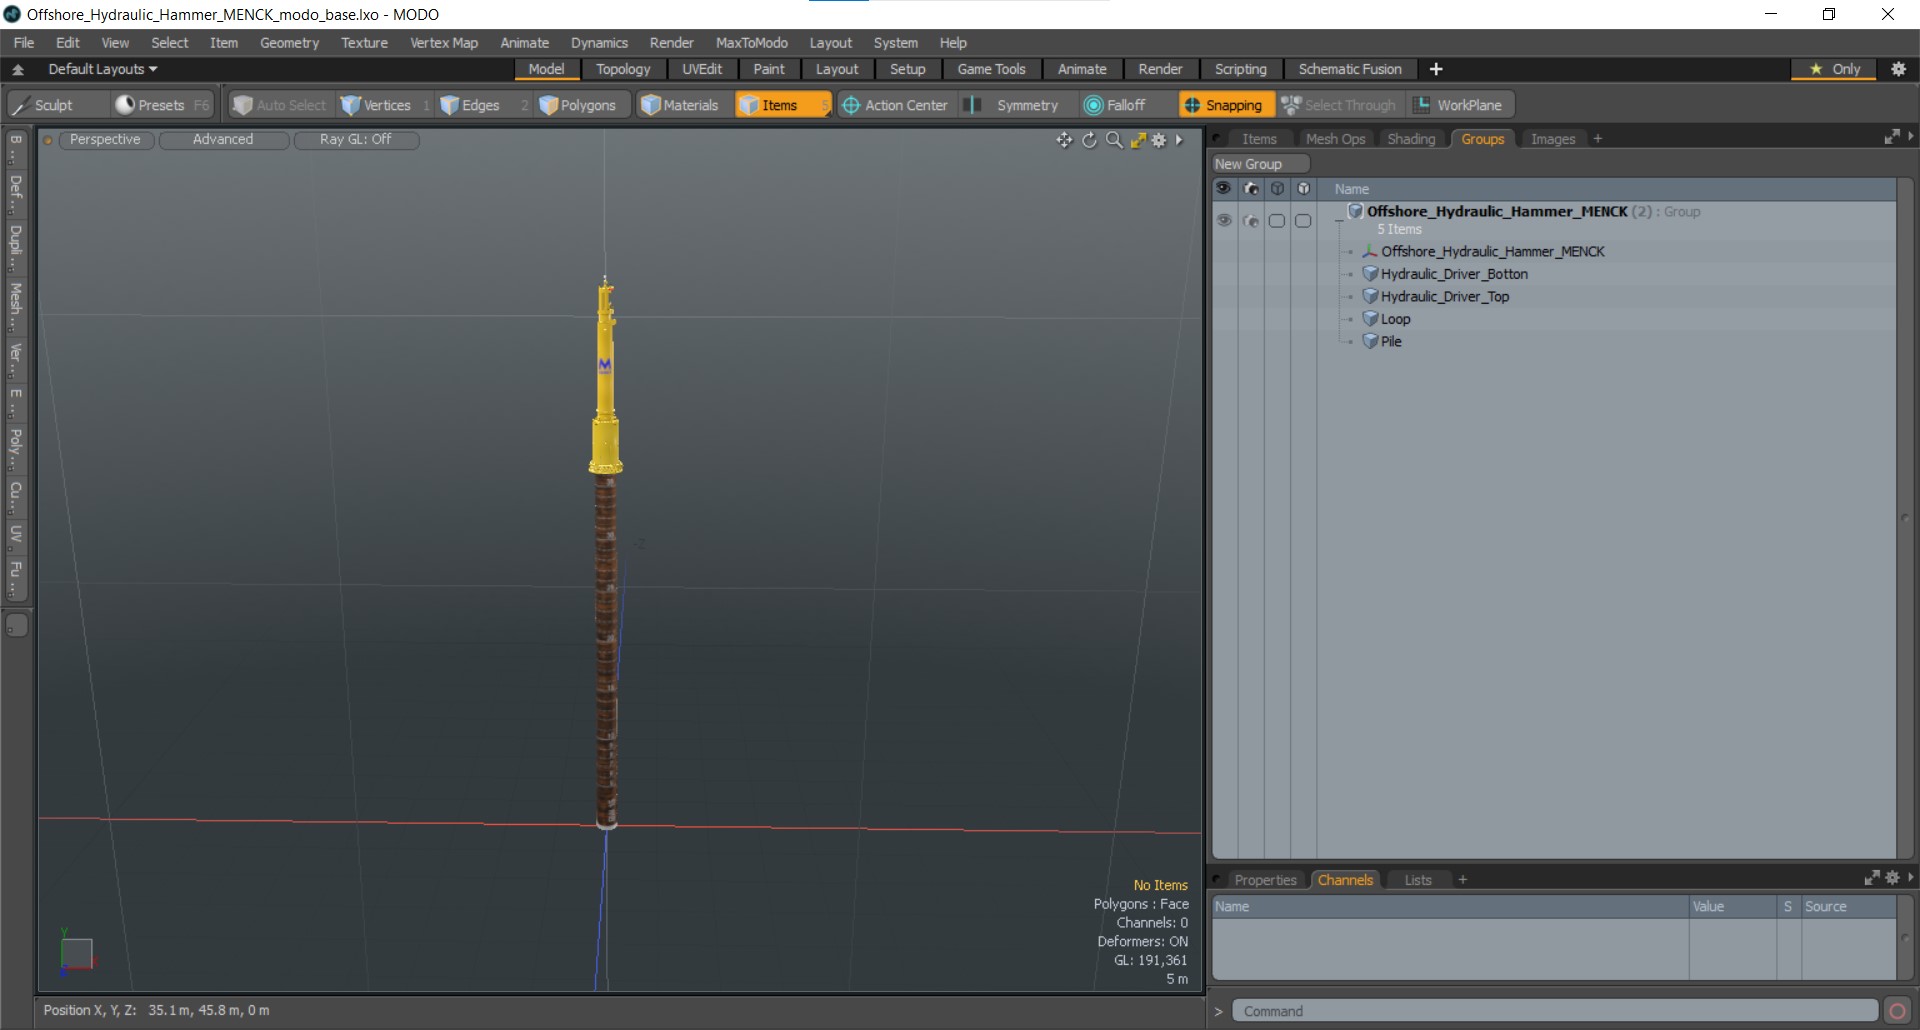Click the viewport zoom magnifier icon
The width and height of the screenshot is (1920, 1030).
(x=1114, y=140)
